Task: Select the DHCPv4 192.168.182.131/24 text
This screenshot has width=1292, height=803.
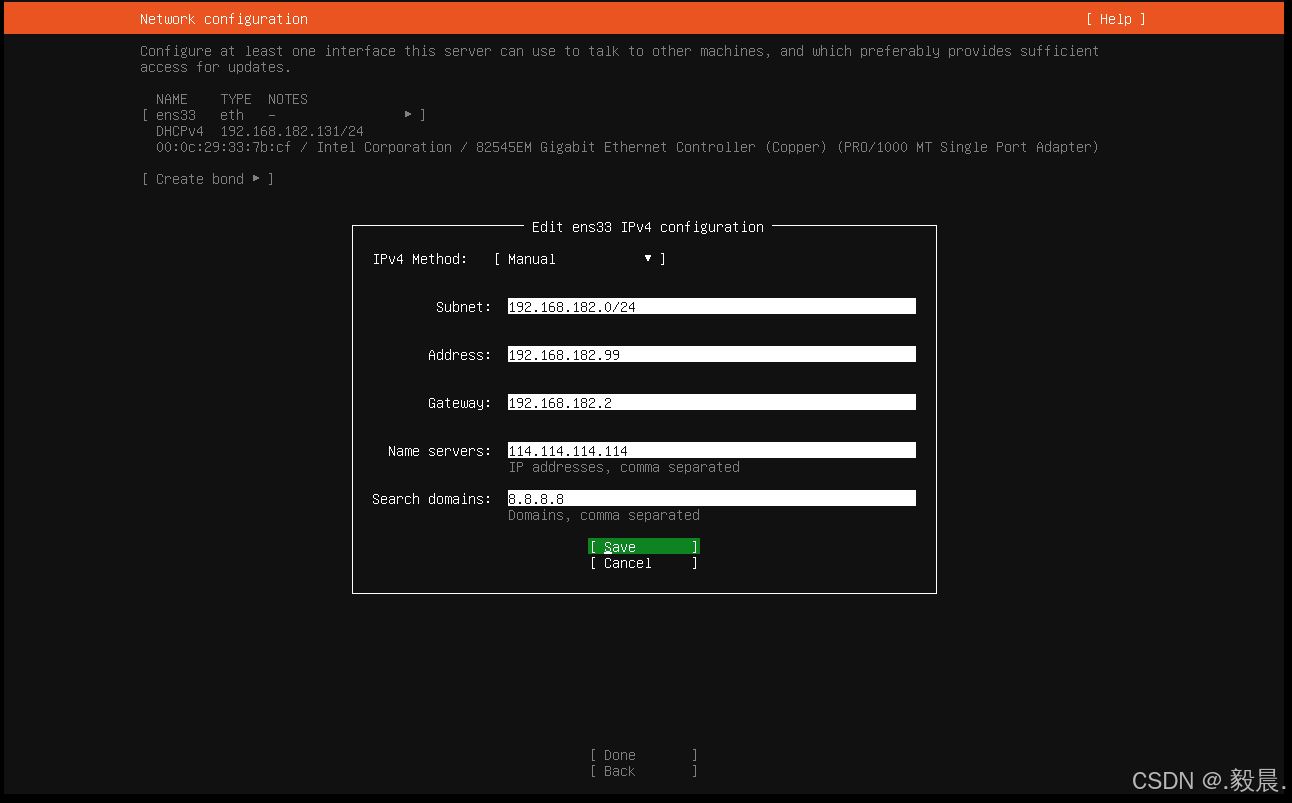Action: 260,131
